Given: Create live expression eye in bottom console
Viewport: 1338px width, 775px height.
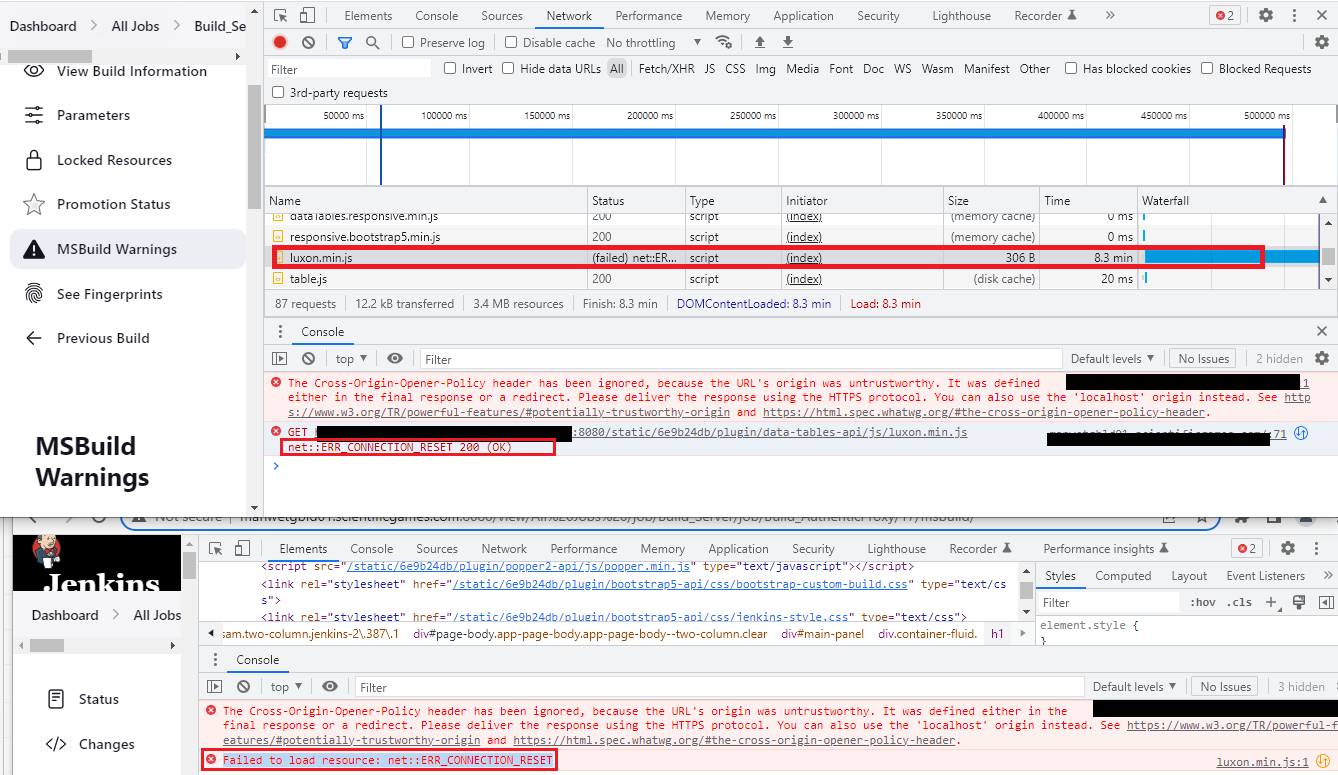Looking at the screenshot, I should click(x=330, y=687).
